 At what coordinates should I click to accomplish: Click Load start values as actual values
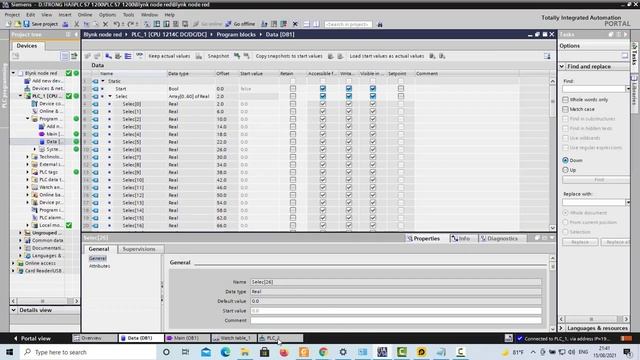coord(387,56)
